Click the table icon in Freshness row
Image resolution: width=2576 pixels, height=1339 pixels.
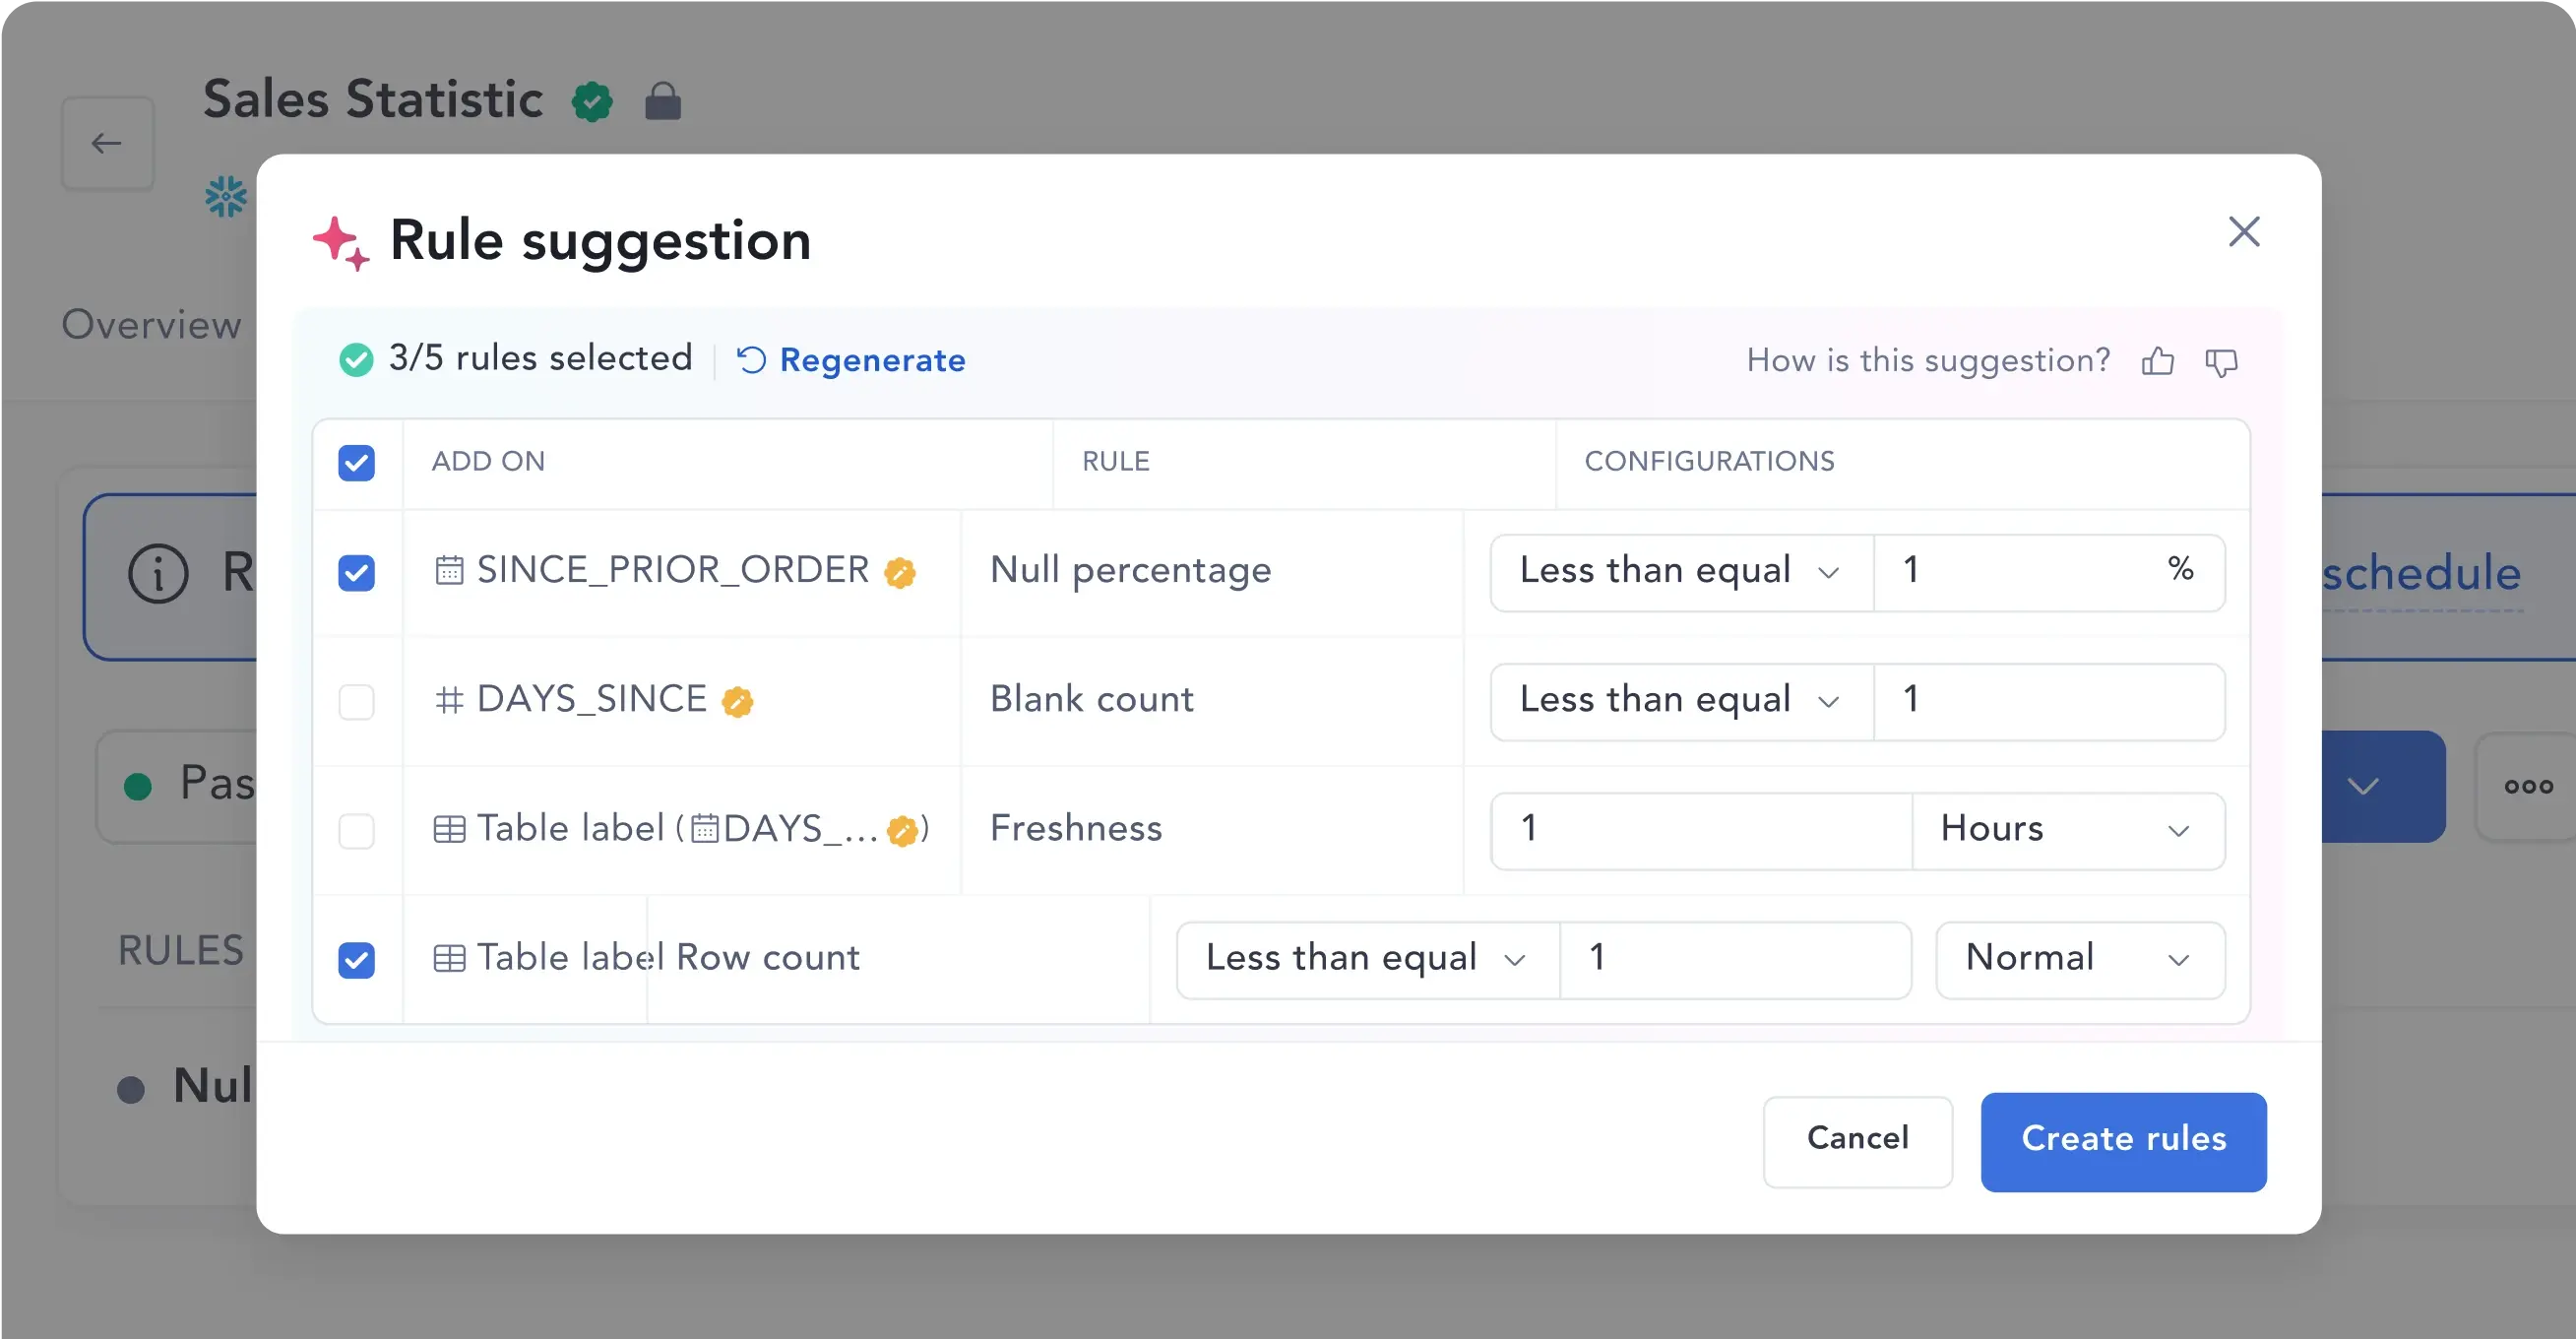pyautogui.click(x=449, y=829)
